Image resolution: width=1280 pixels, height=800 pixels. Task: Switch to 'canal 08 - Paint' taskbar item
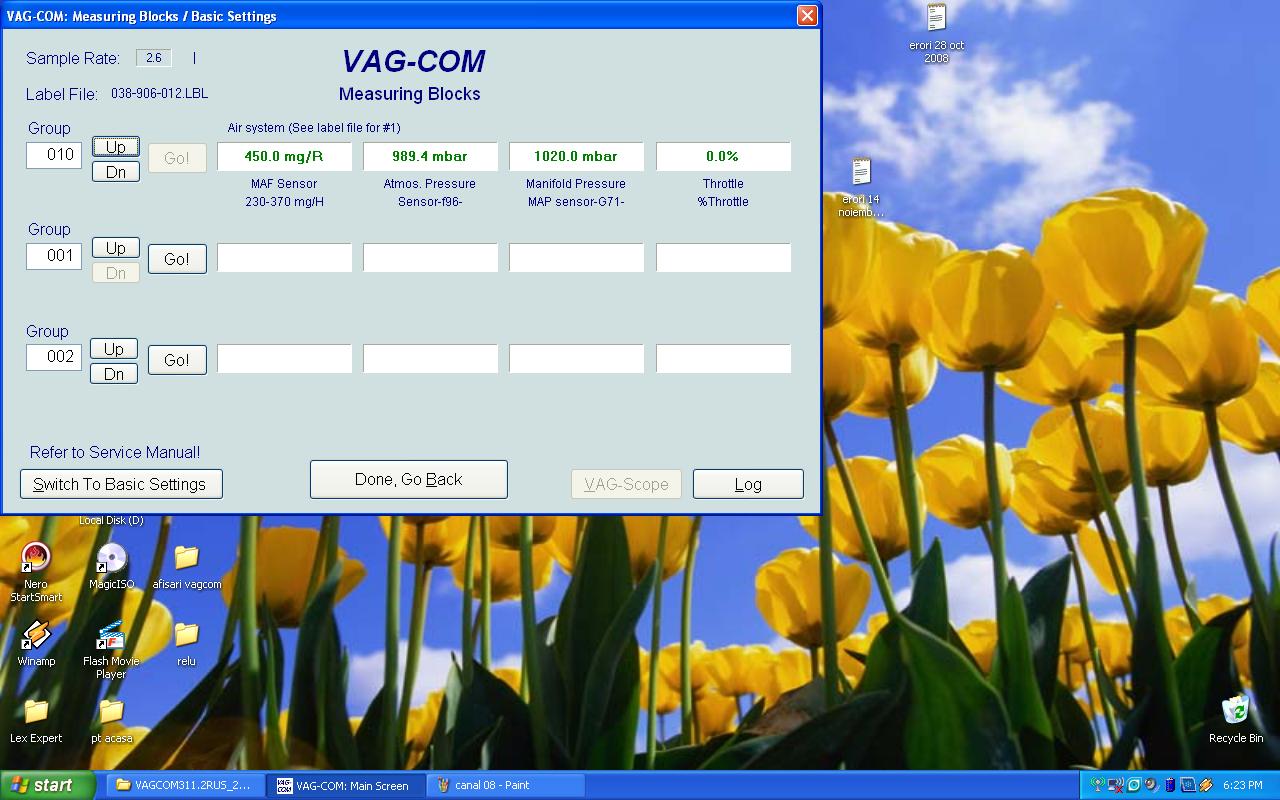point(505,785)
